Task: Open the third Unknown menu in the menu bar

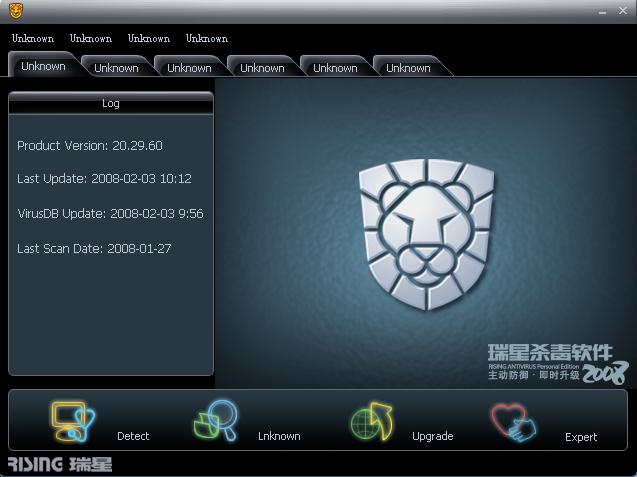Action: coord(149,39)
